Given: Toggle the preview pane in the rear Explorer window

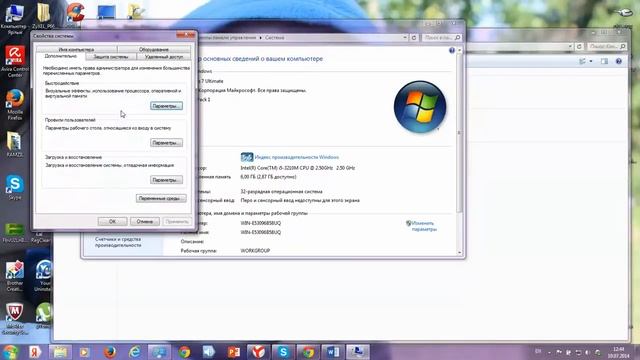Looking at the screenshot, I should 604,61.
